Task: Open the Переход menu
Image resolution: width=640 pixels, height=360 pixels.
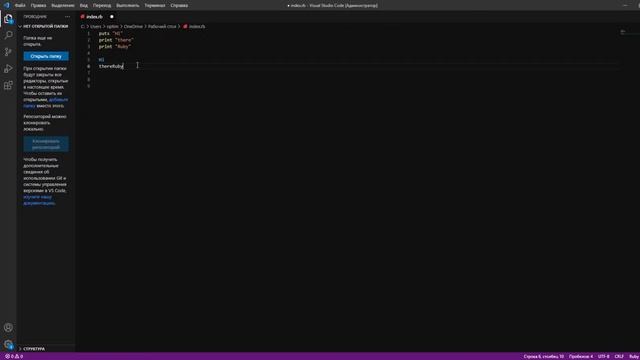Action: click(x=102, y=5)
